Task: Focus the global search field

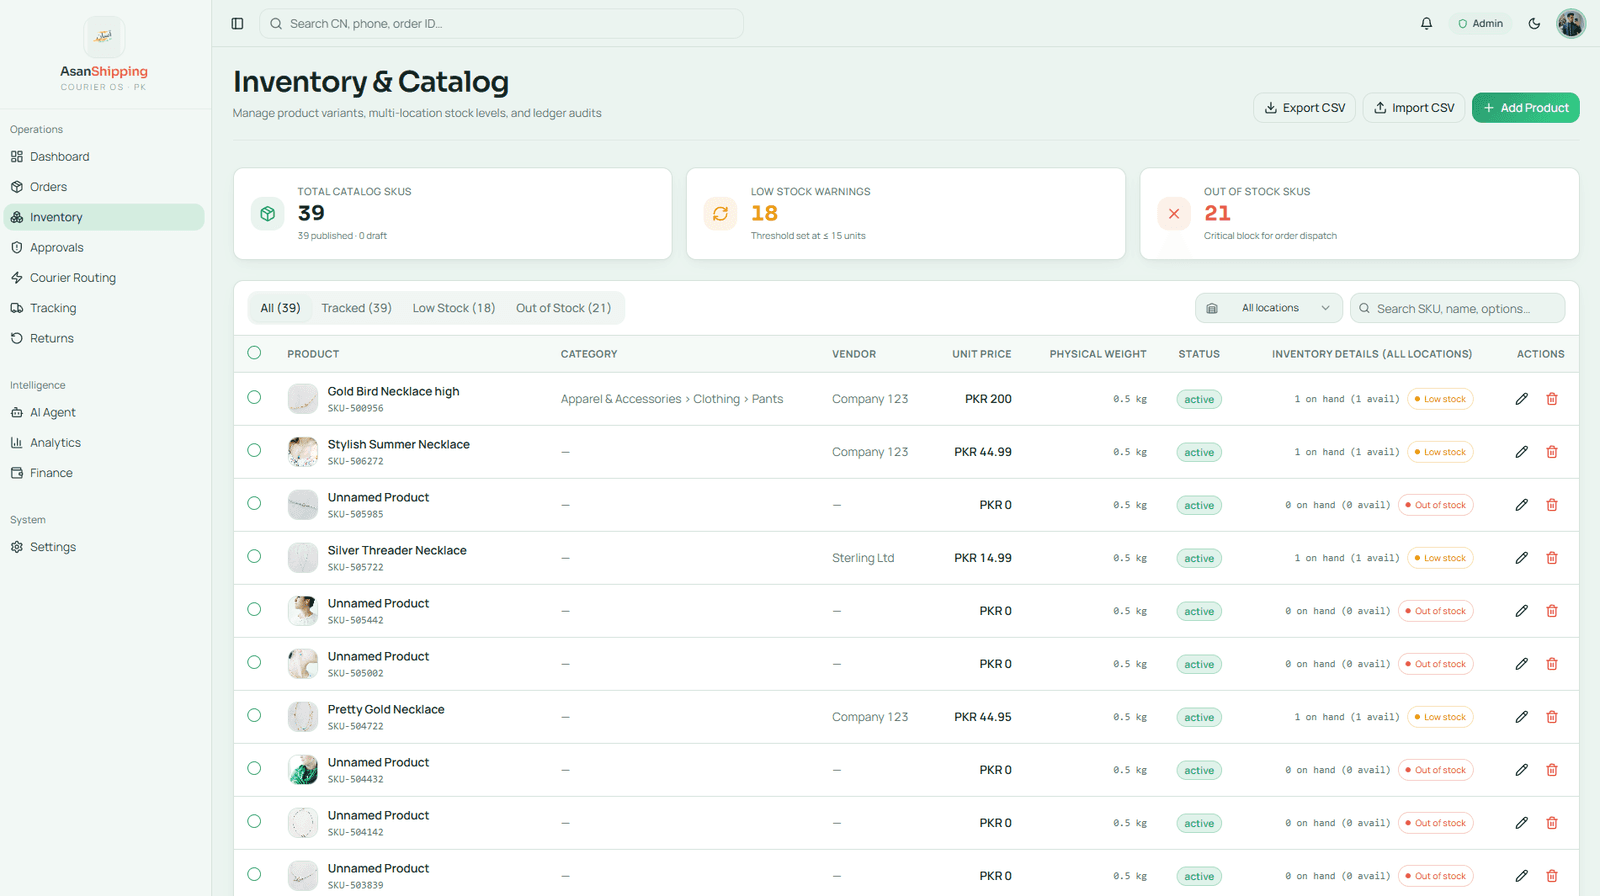Action: pyautogui.click(x=501, y=24)
